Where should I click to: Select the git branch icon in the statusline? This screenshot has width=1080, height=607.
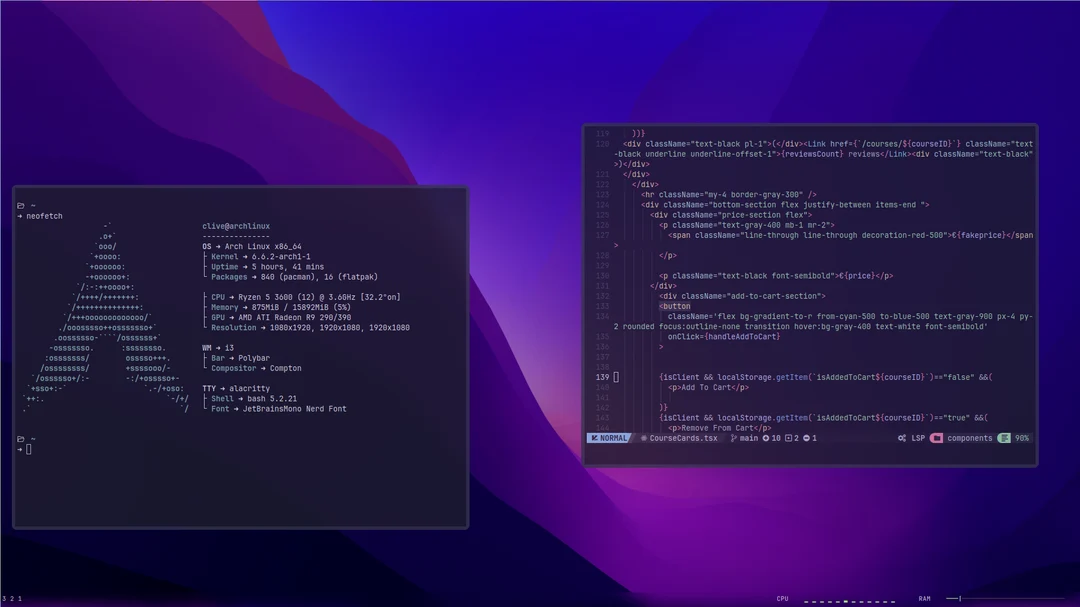733,438
